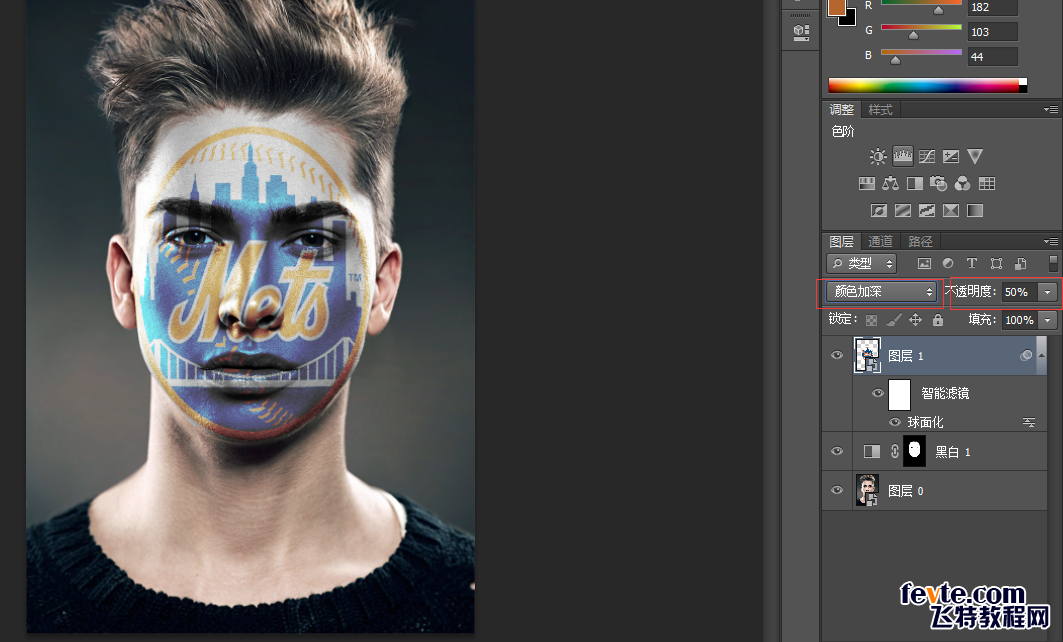Toggle lock transparent pixels

871,320
